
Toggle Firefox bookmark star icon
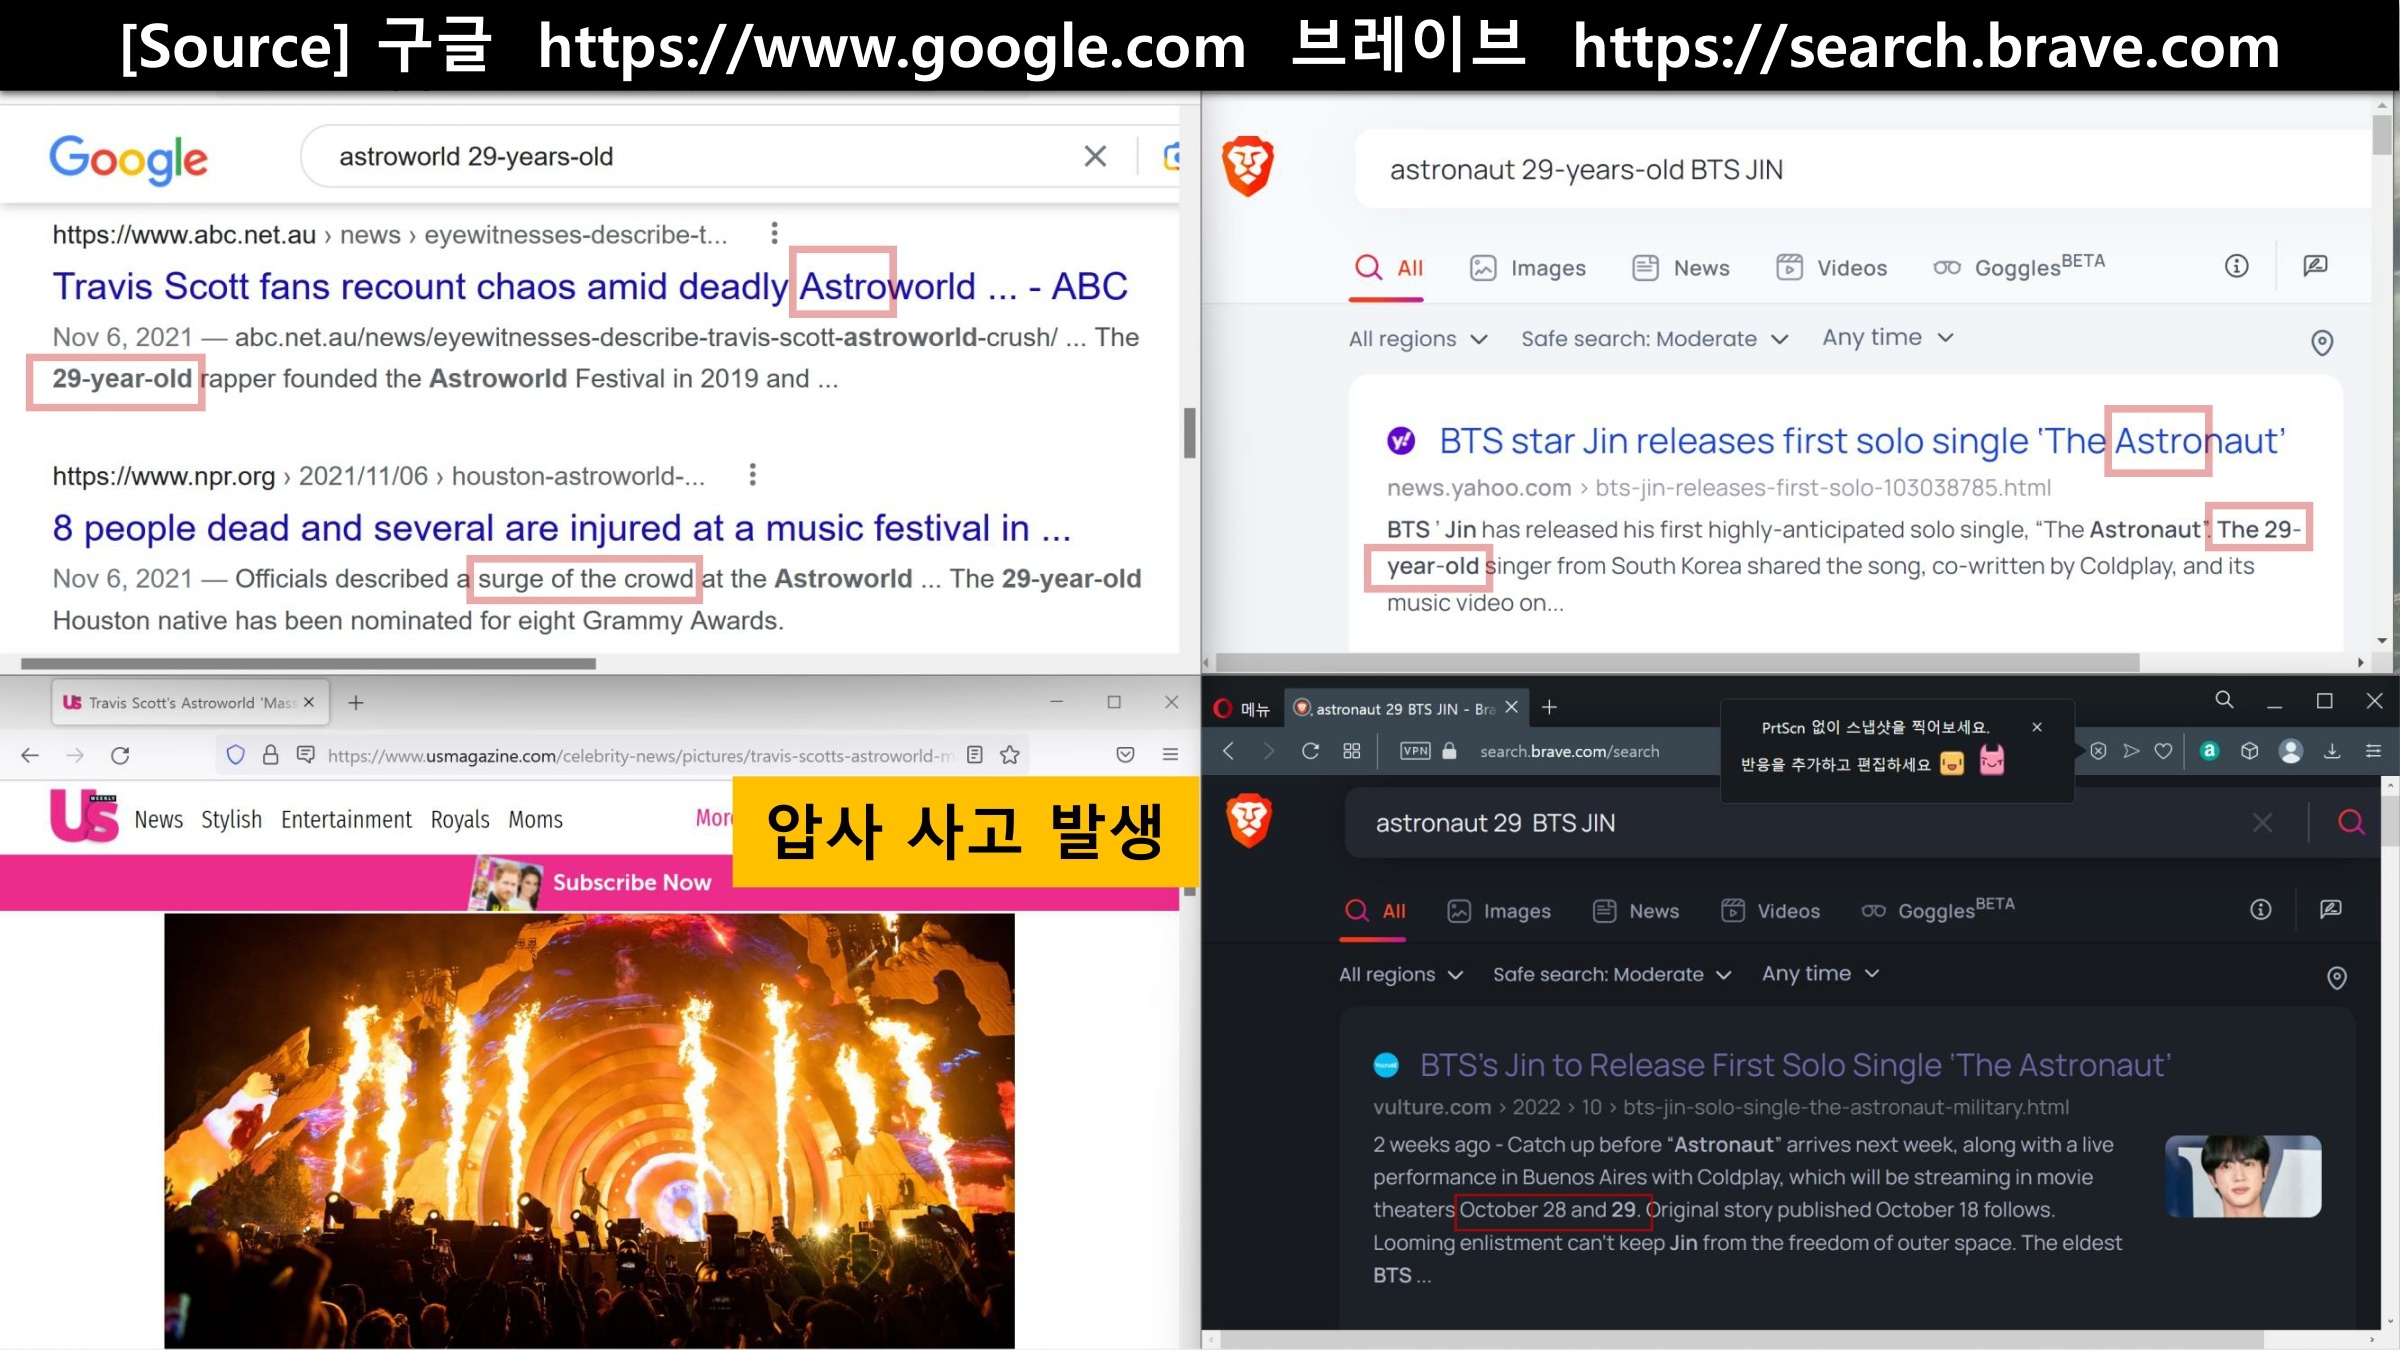1010,755
